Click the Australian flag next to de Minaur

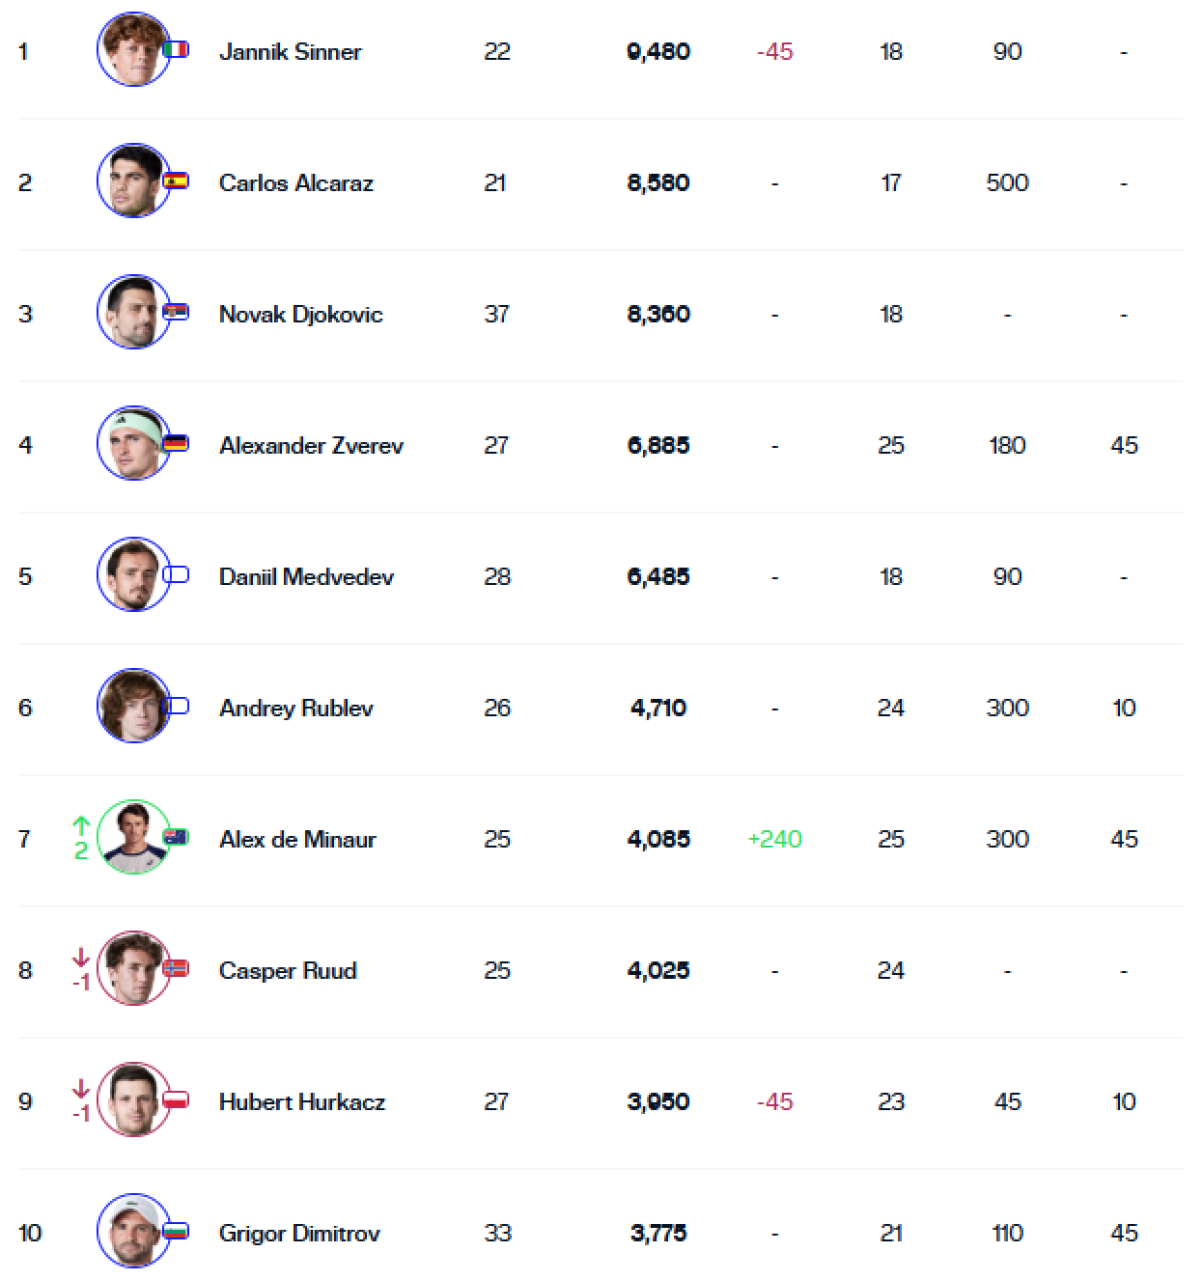pos(176,837)
